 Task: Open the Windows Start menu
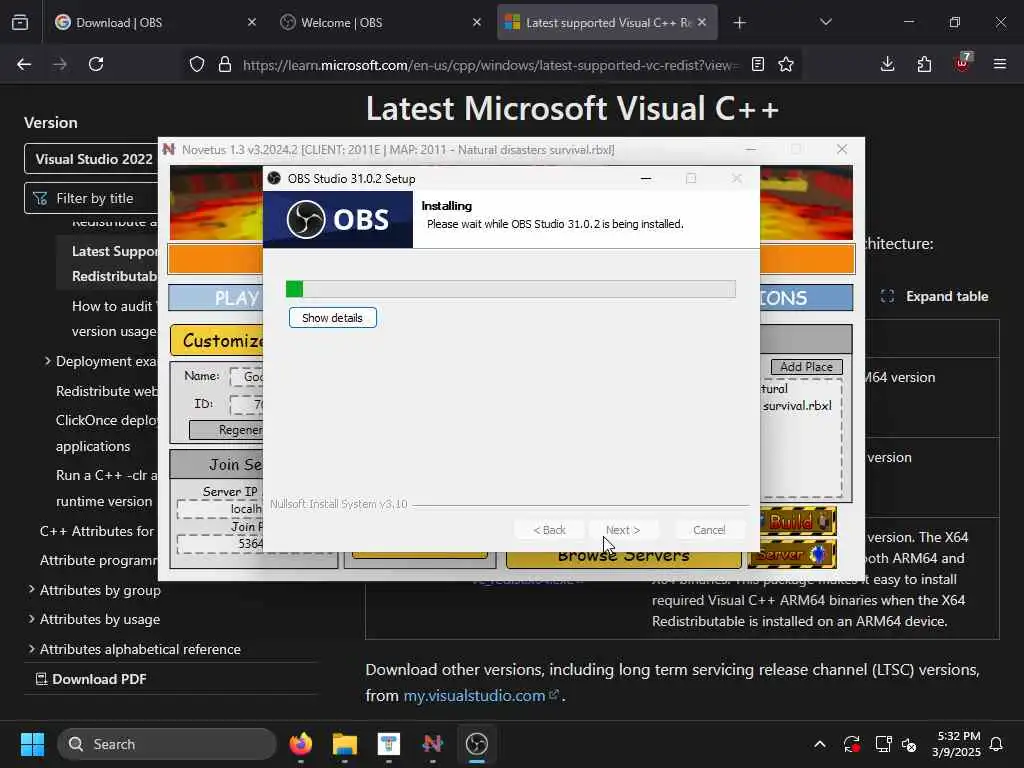click(x=32, y=744)
